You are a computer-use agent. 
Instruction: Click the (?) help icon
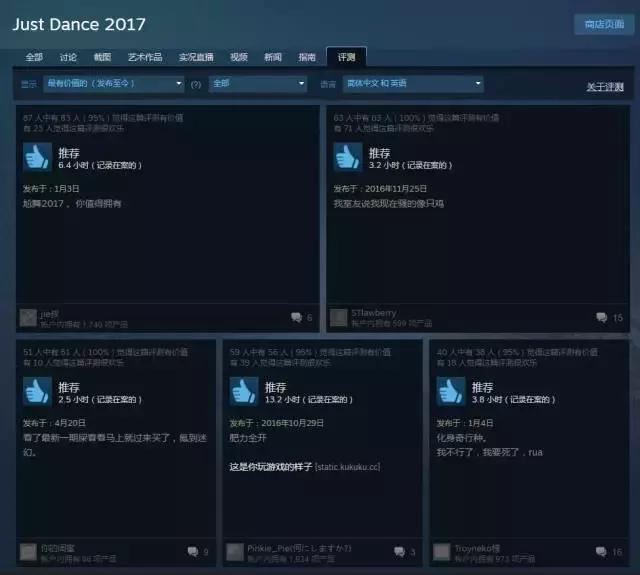point(196,84)
